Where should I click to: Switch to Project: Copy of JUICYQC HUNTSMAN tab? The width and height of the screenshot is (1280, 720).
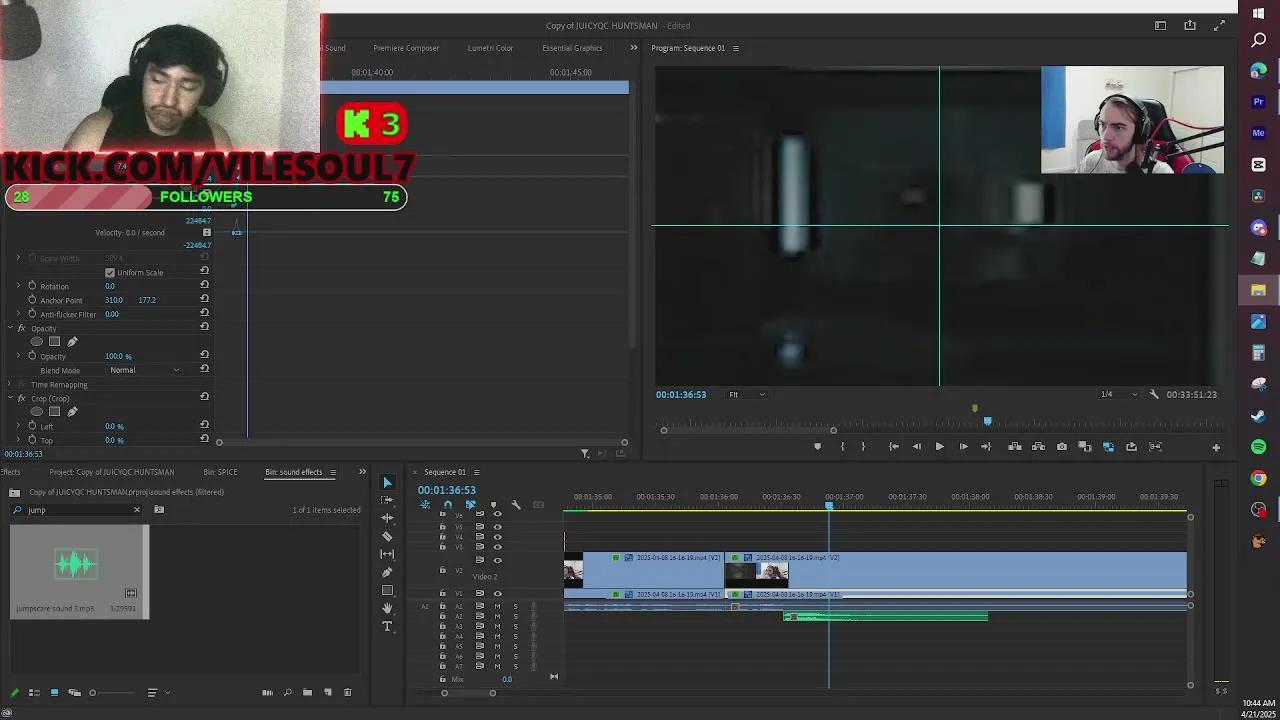tap(111, 472)
